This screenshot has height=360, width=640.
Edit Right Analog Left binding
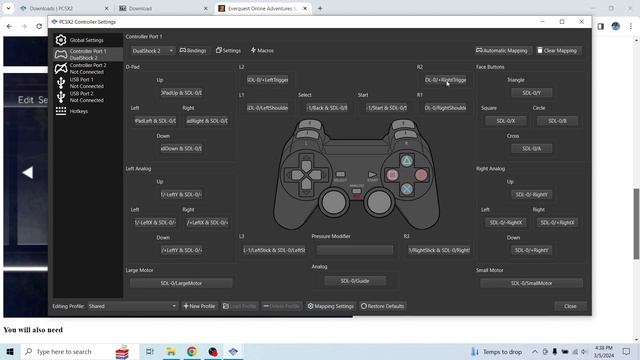pyautogui.click(x=506, y=222)
